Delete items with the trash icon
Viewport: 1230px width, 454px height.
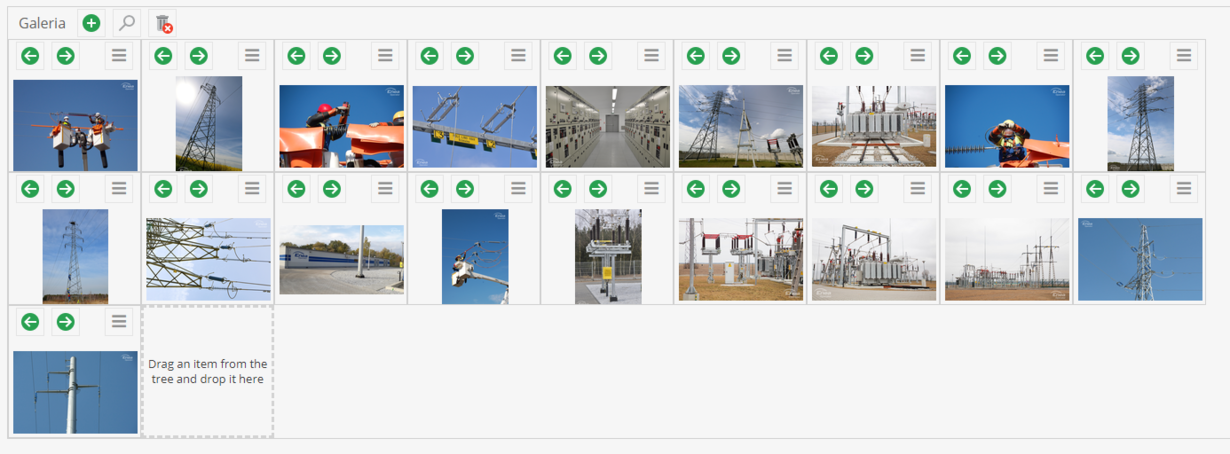point(163,23)
